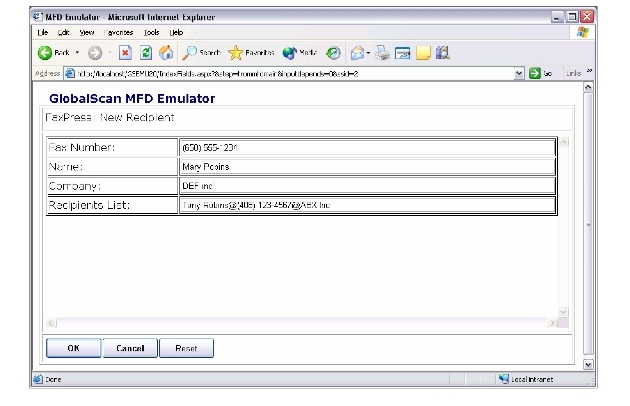Screen dimensions: 630x406
Task: Stop loading with the Stop icon
Action: click(x=125, y=53)
